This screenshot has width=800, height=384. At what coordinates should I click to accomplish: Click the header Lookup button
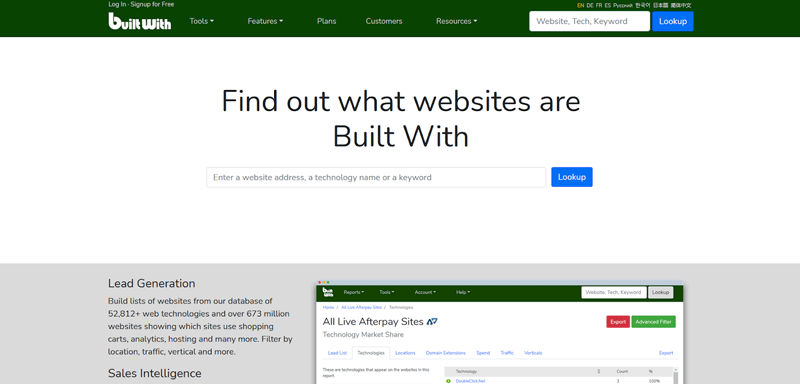click(x=672, y=21)
